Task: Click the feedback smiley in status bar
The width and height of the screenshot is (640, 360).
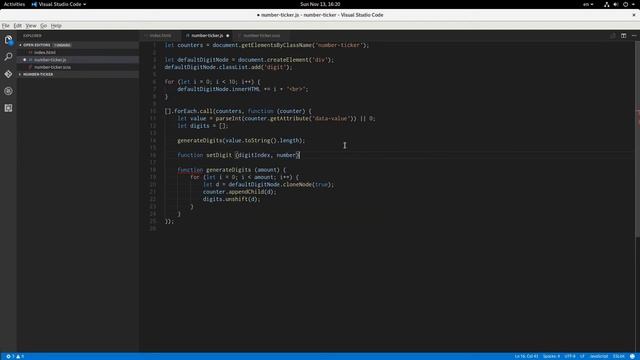Action: (x=632, y=356)
